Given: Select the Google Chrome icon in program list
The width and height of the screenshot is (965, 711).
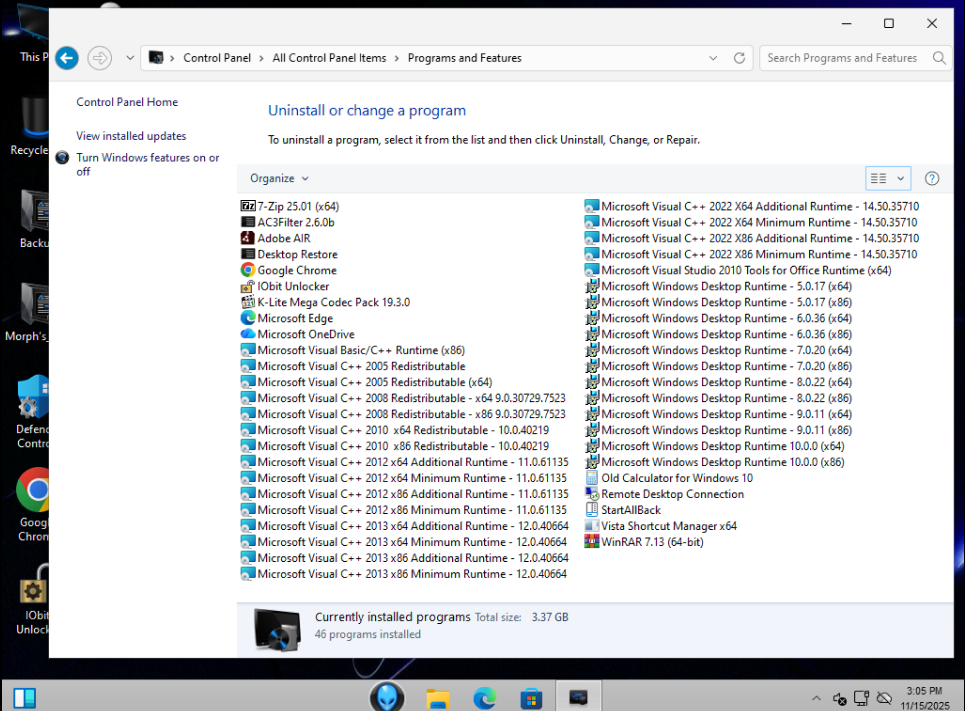Looking at the screenshot, I should (x=248, y=270).
